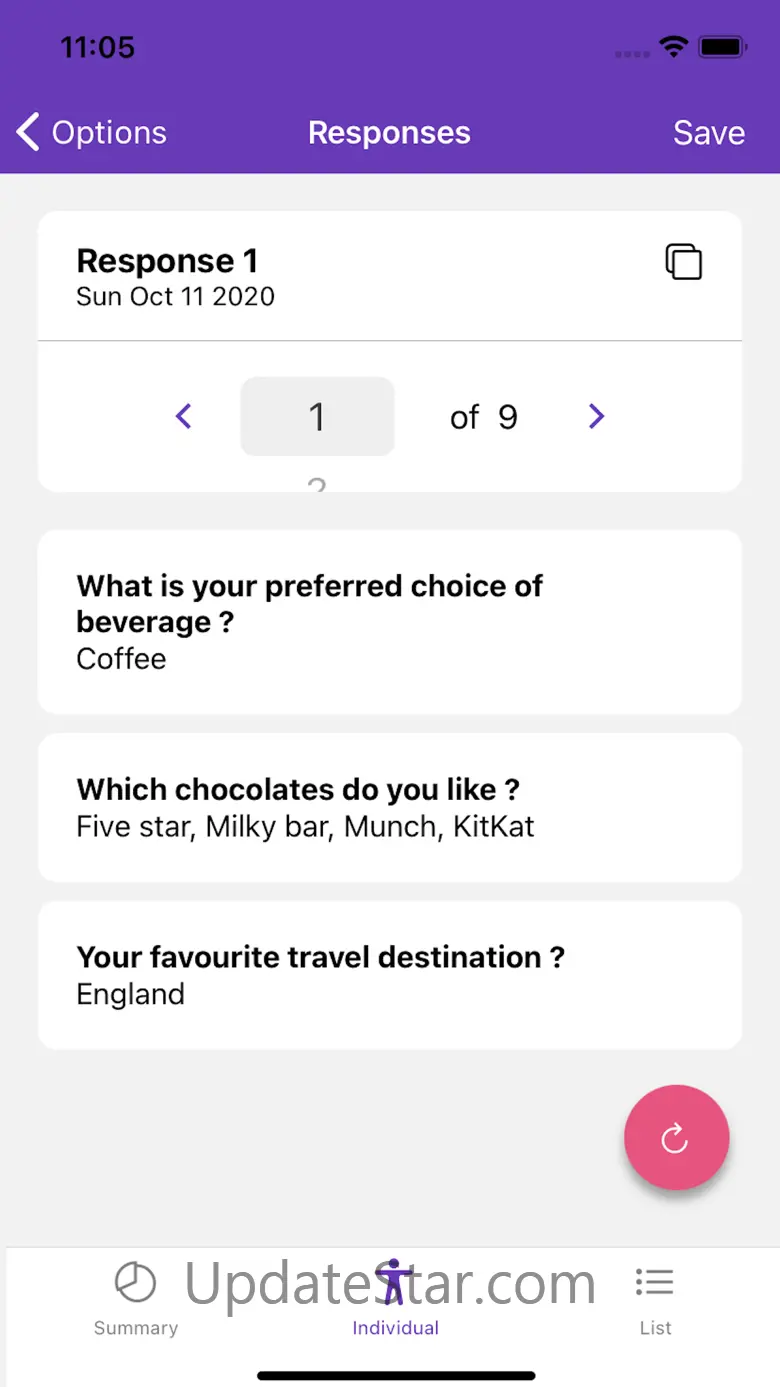Tap the pink refresh button

click(x=676, y=1137)
